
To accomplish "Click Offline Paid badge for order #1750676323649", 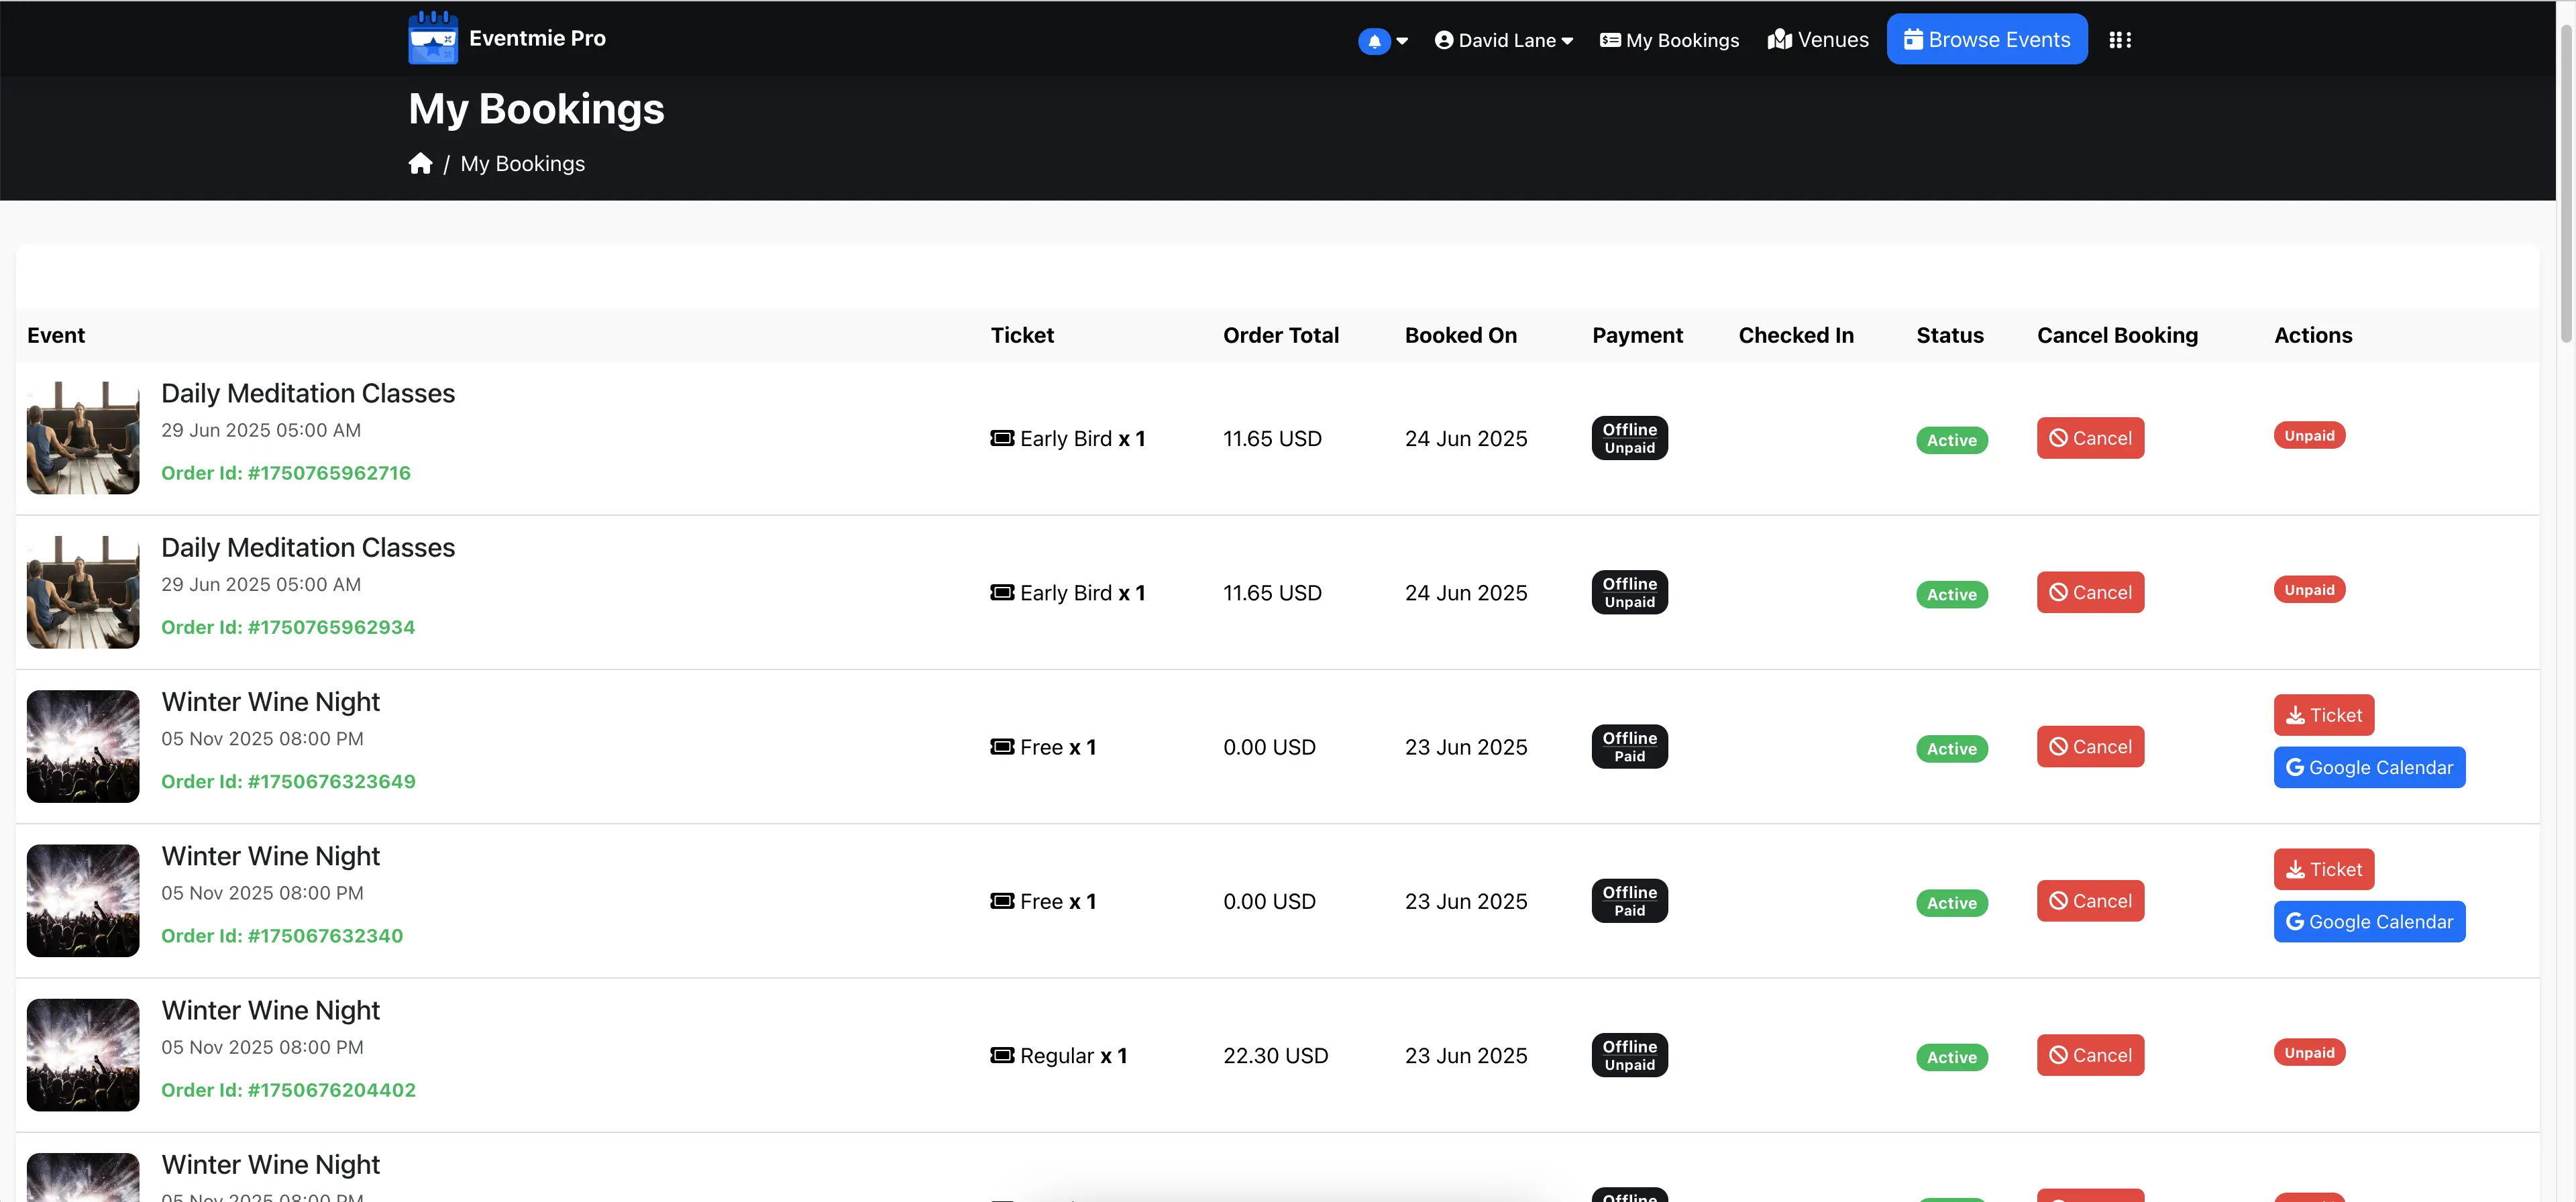I will pyautogui.click(x=1629, y=747).
